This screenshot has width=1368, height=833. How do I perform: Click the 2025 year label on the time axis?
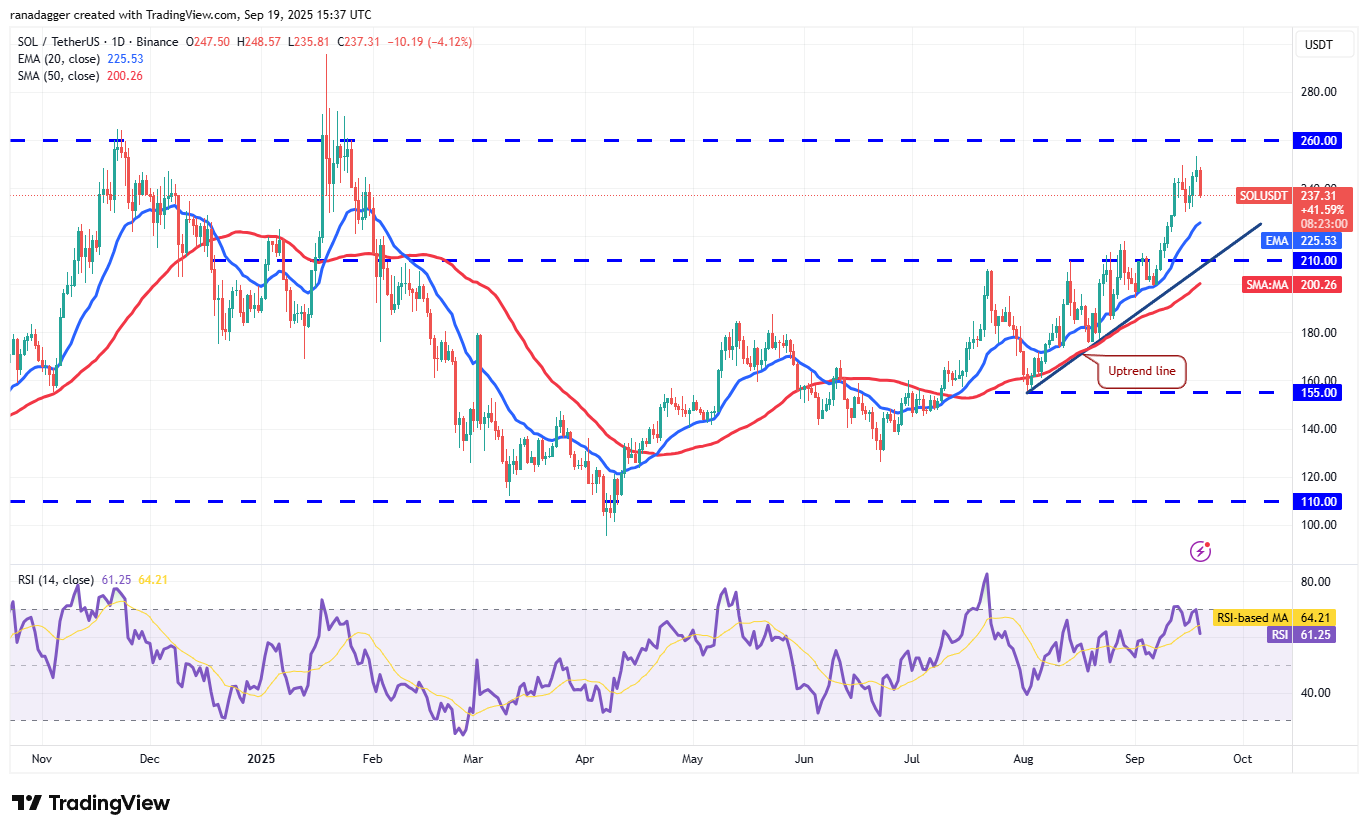pyautogui.click(x=261, y=759)
